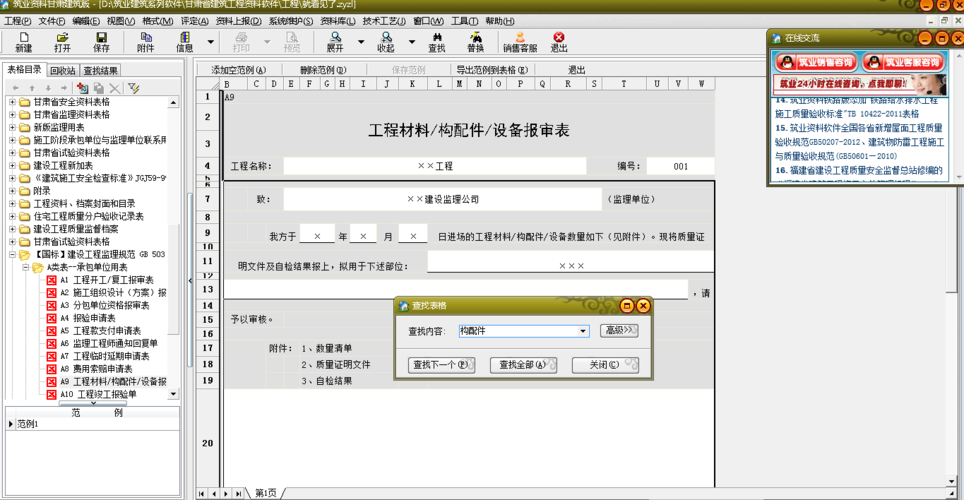Select the 范例1 row in example list
The height and width of the screenshot is (500, 964).
coord(92,424)
